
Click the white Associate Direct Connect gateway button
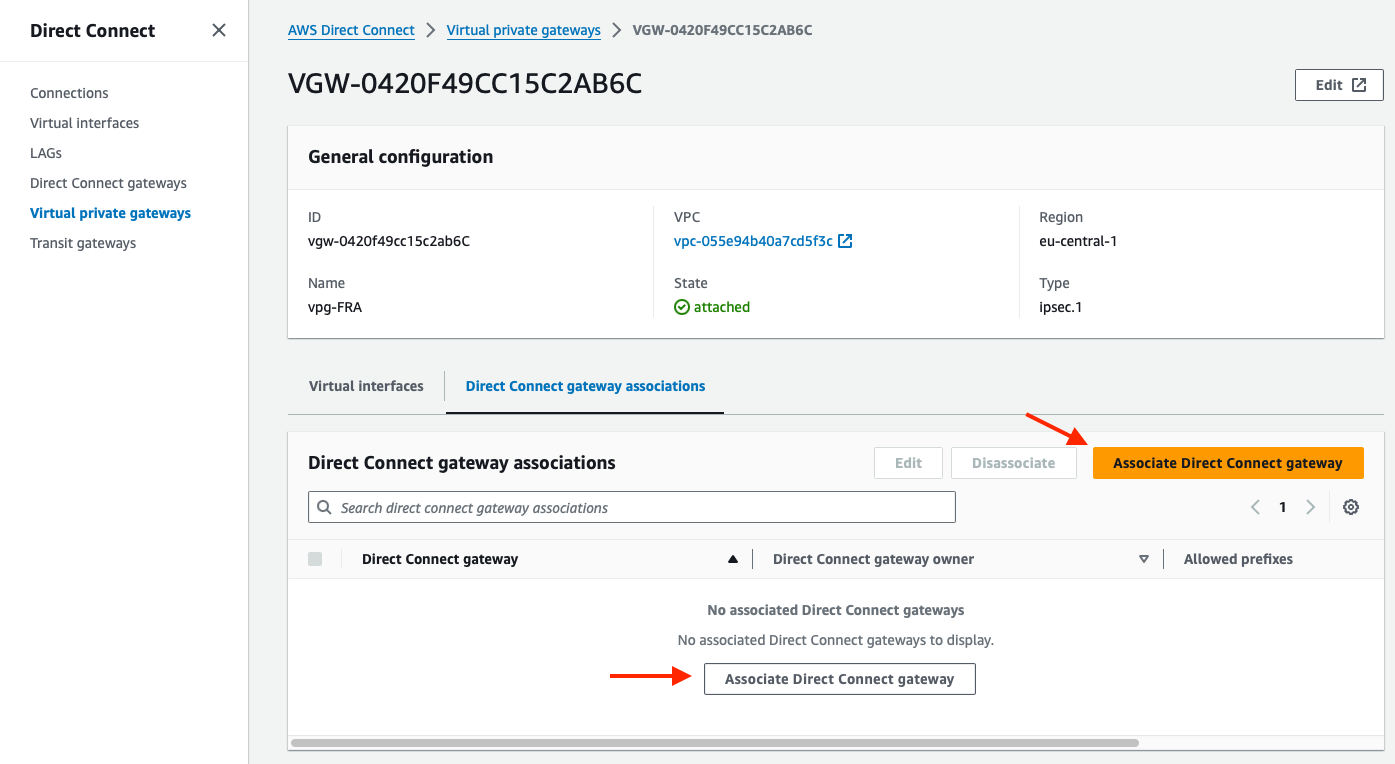point(840,679)
